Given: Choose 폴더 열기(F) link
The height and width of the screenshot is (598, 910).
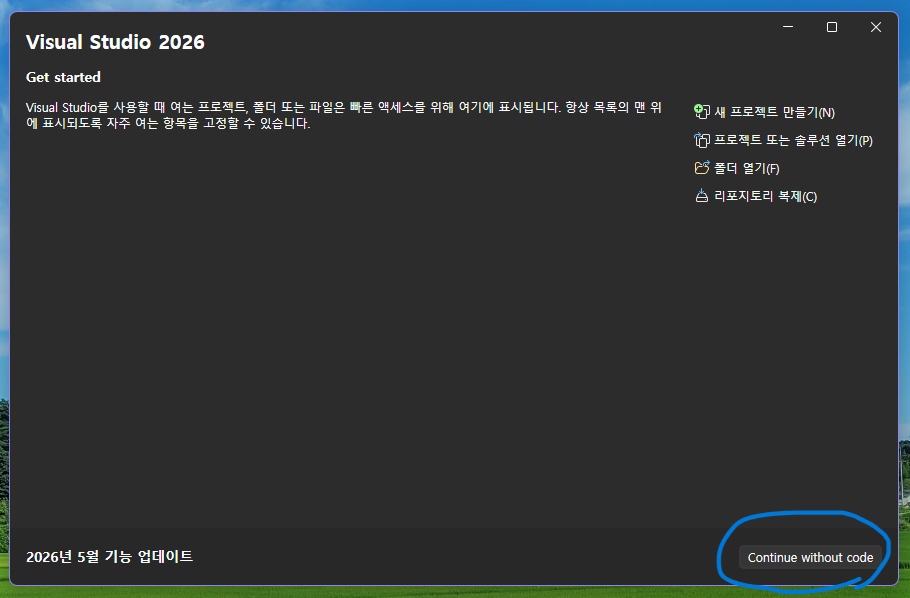Looking at the screenshot, I should 746,168.
